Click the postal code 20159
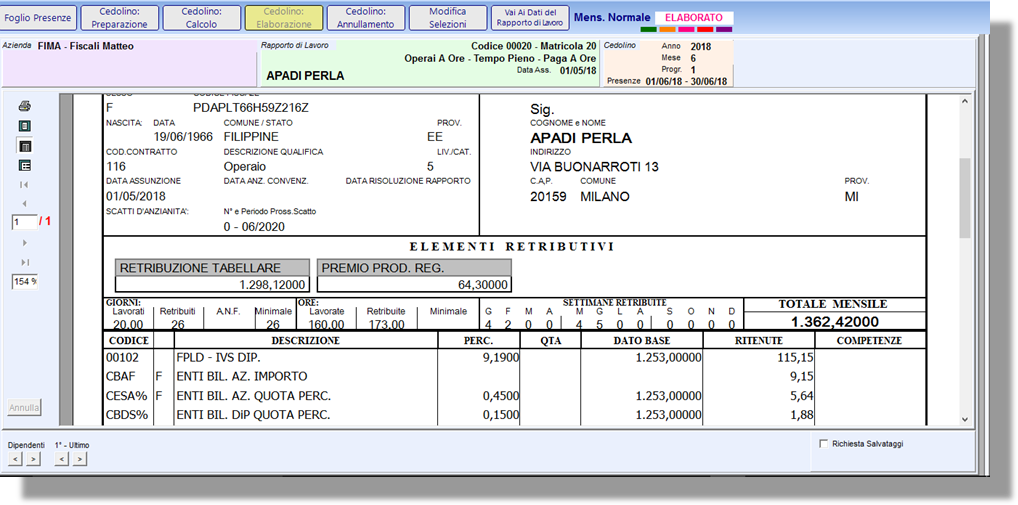 548,196
